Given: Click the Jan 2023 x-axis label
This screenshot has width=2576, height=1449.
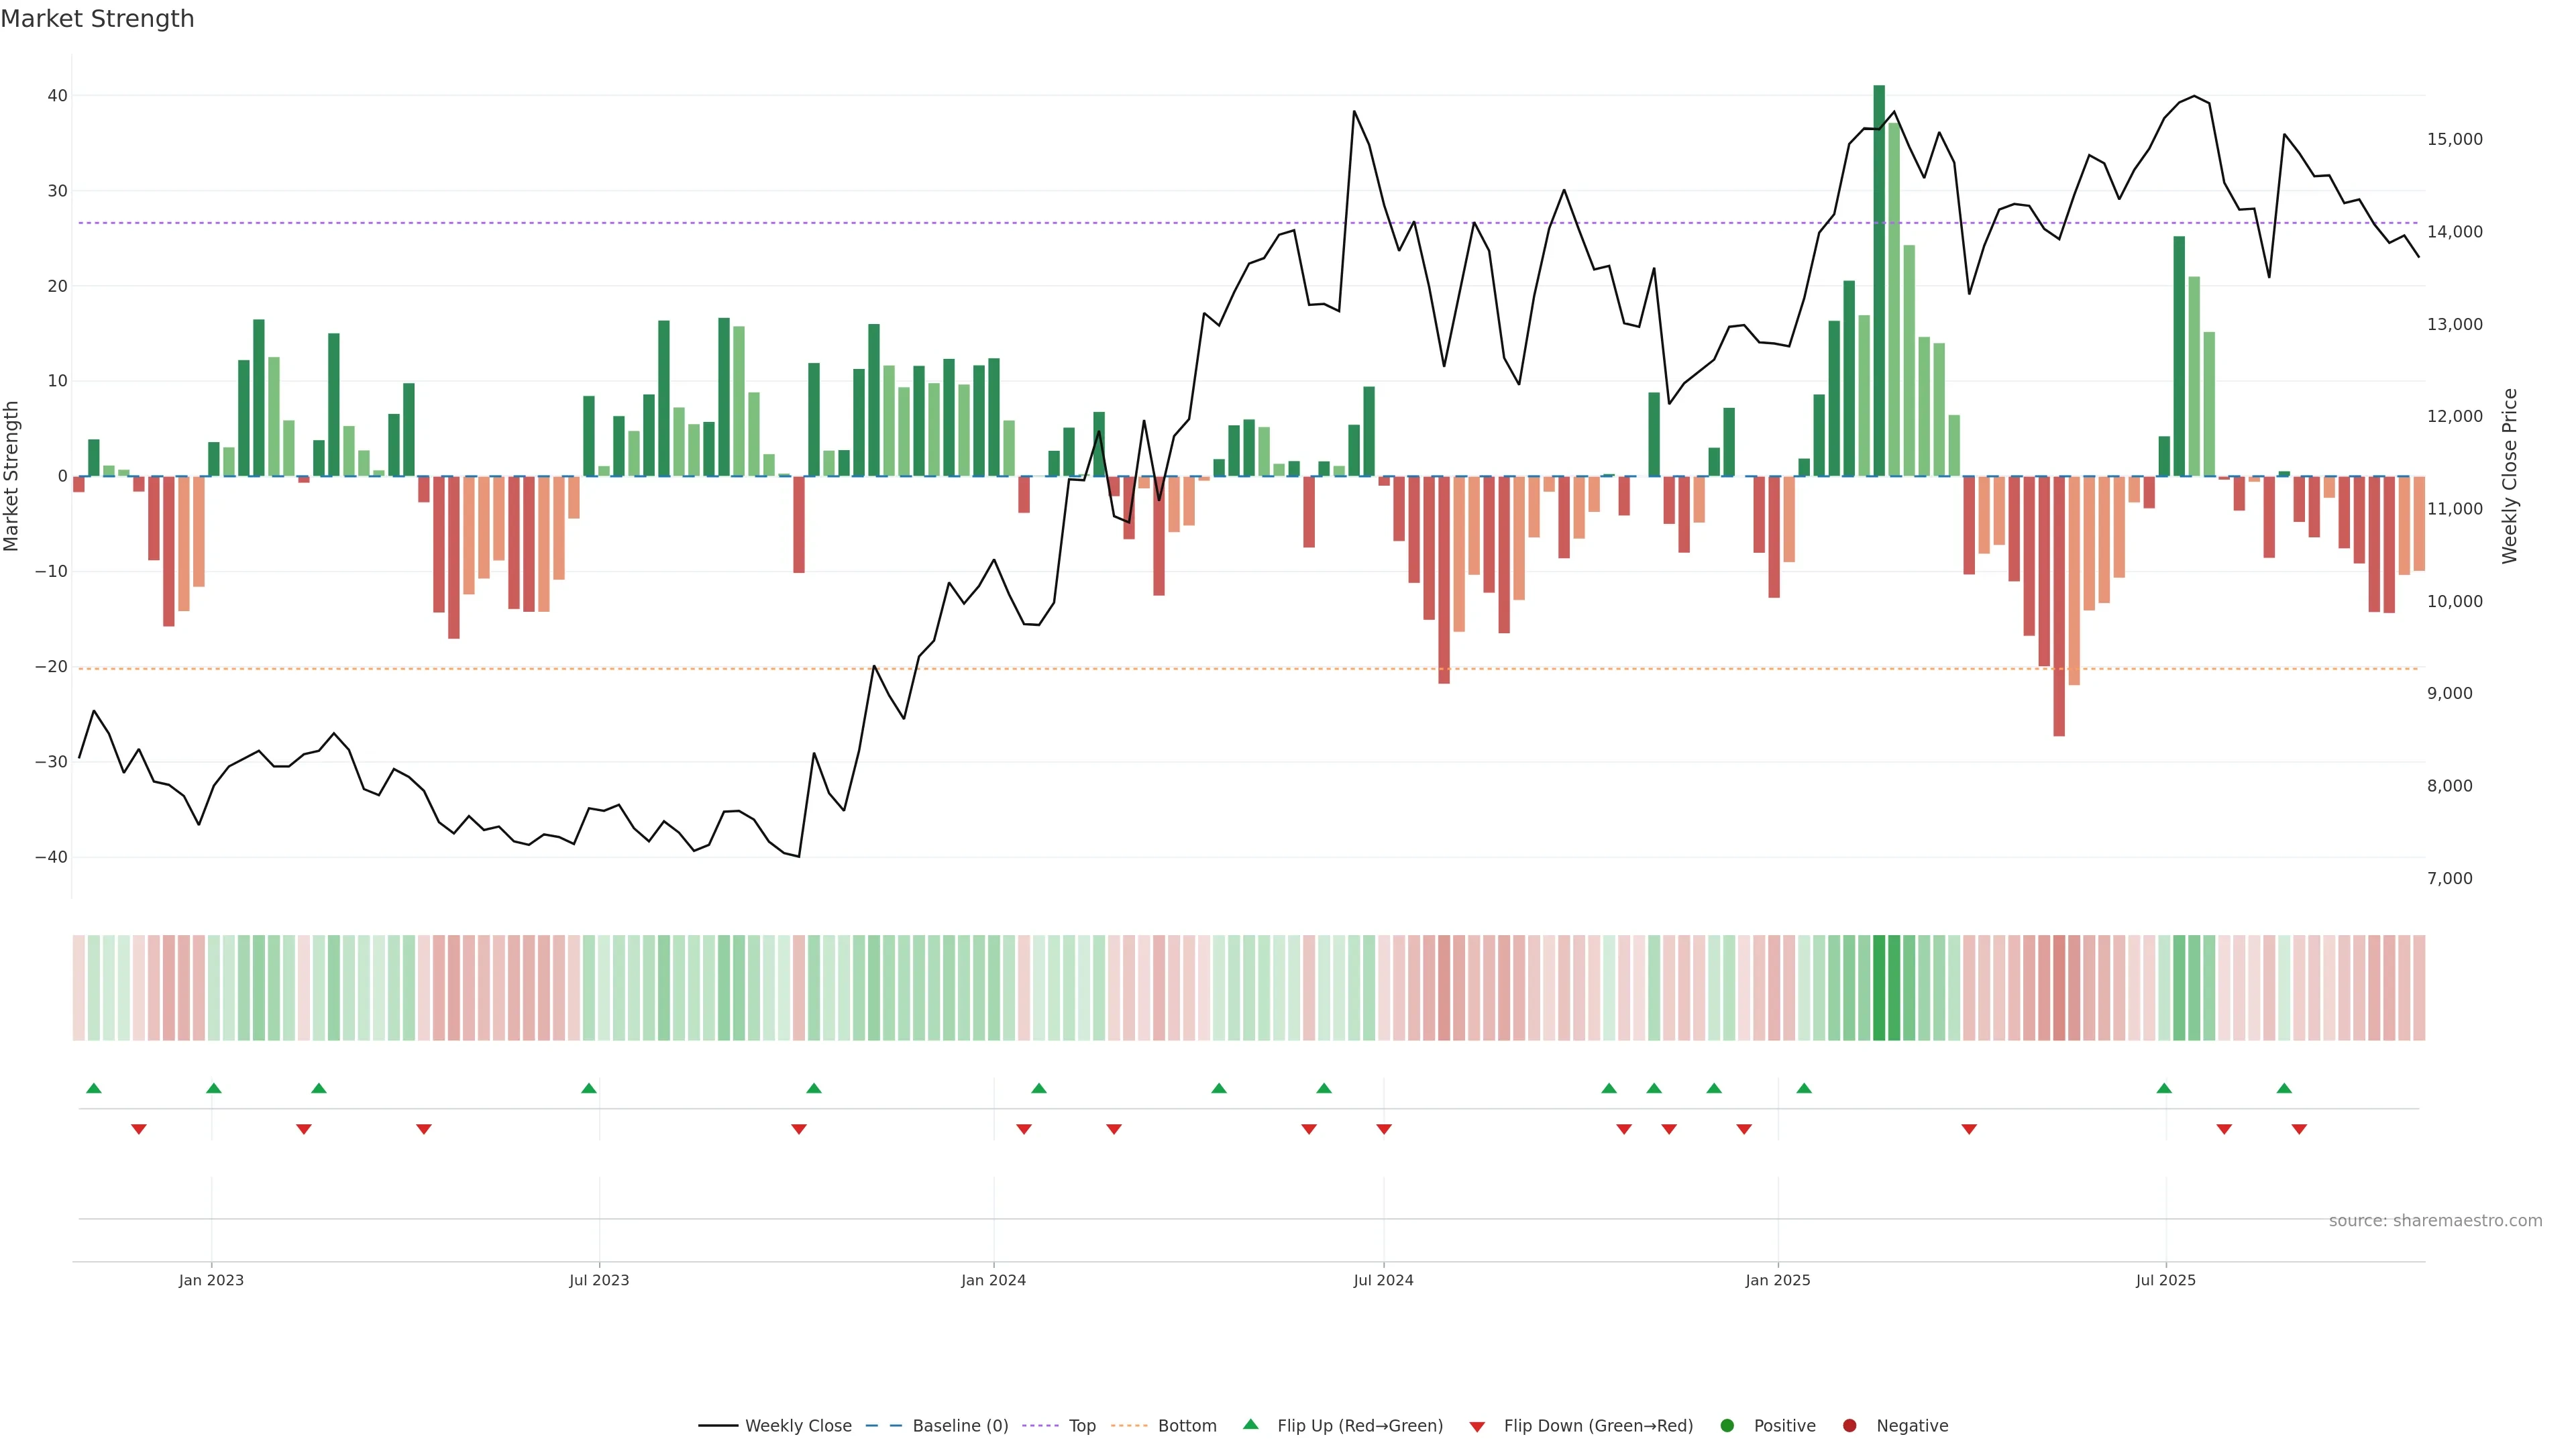Looking at the screenshot, I should tap(211, 1280).
